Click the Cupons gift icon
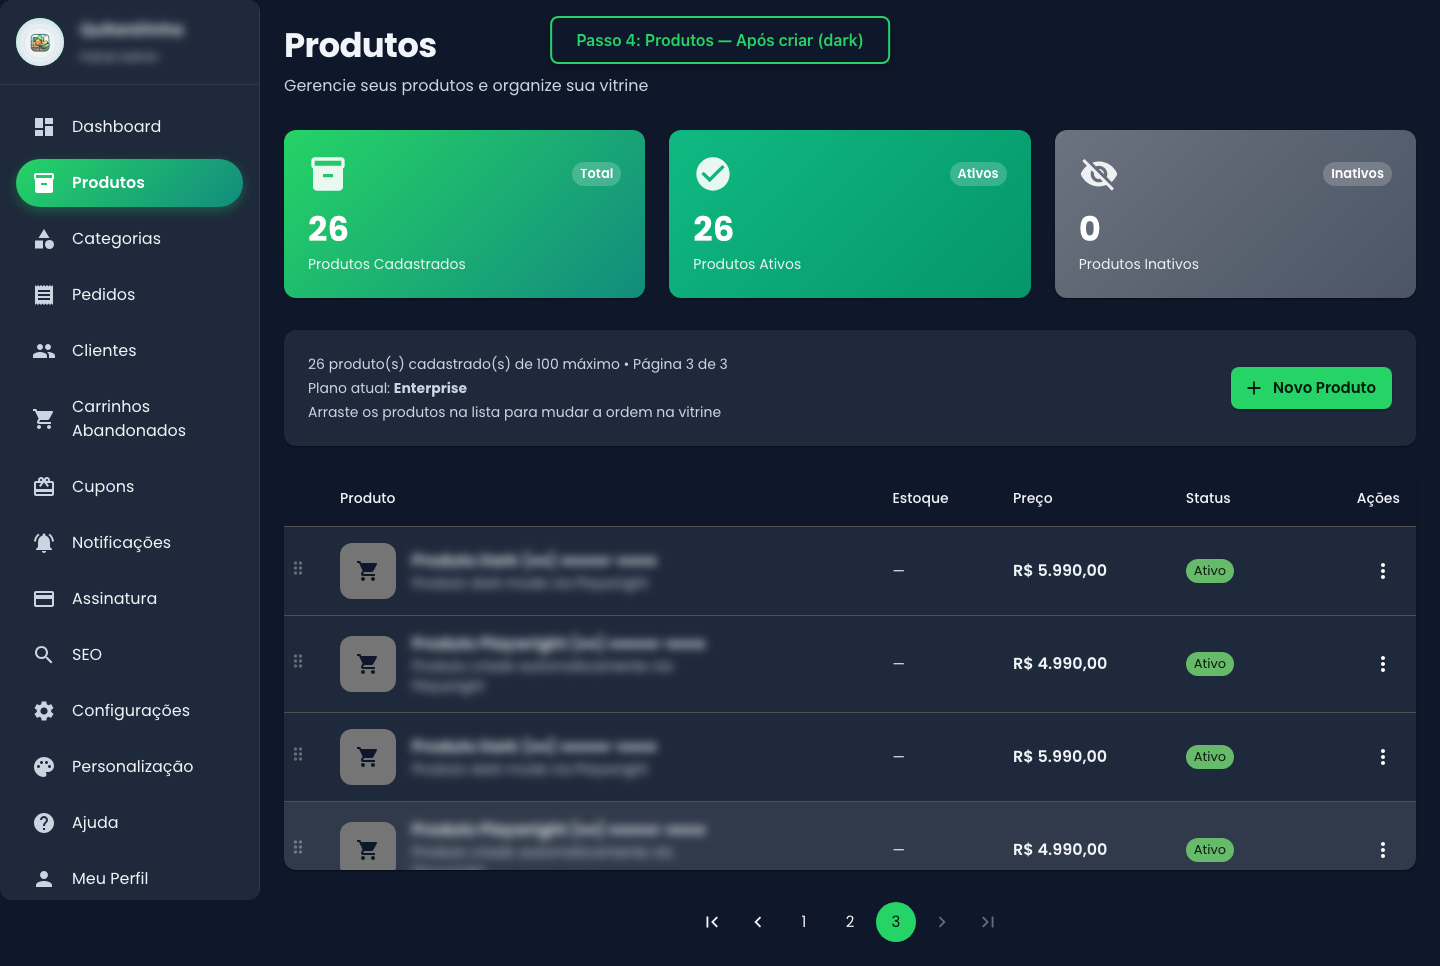The height and width of the screenshot is (966, 1440). coord(43,486)
